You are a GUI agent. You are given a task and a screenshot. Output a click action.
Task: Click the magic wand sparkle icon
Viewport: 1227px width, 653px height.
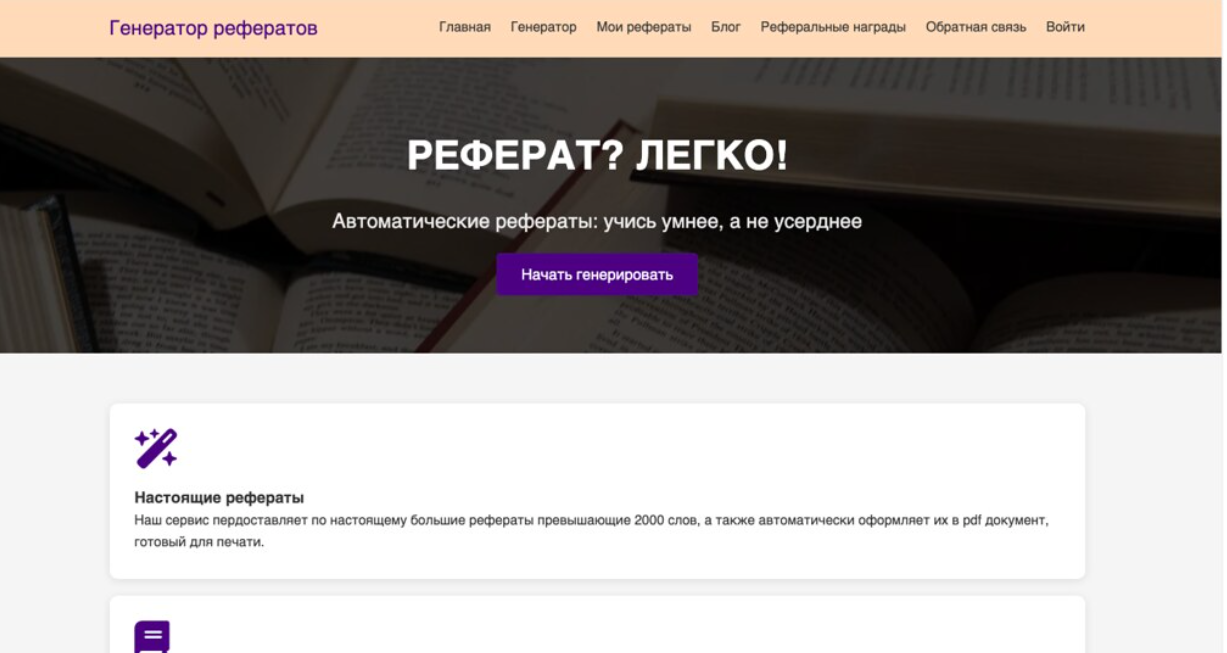[156, 448]
